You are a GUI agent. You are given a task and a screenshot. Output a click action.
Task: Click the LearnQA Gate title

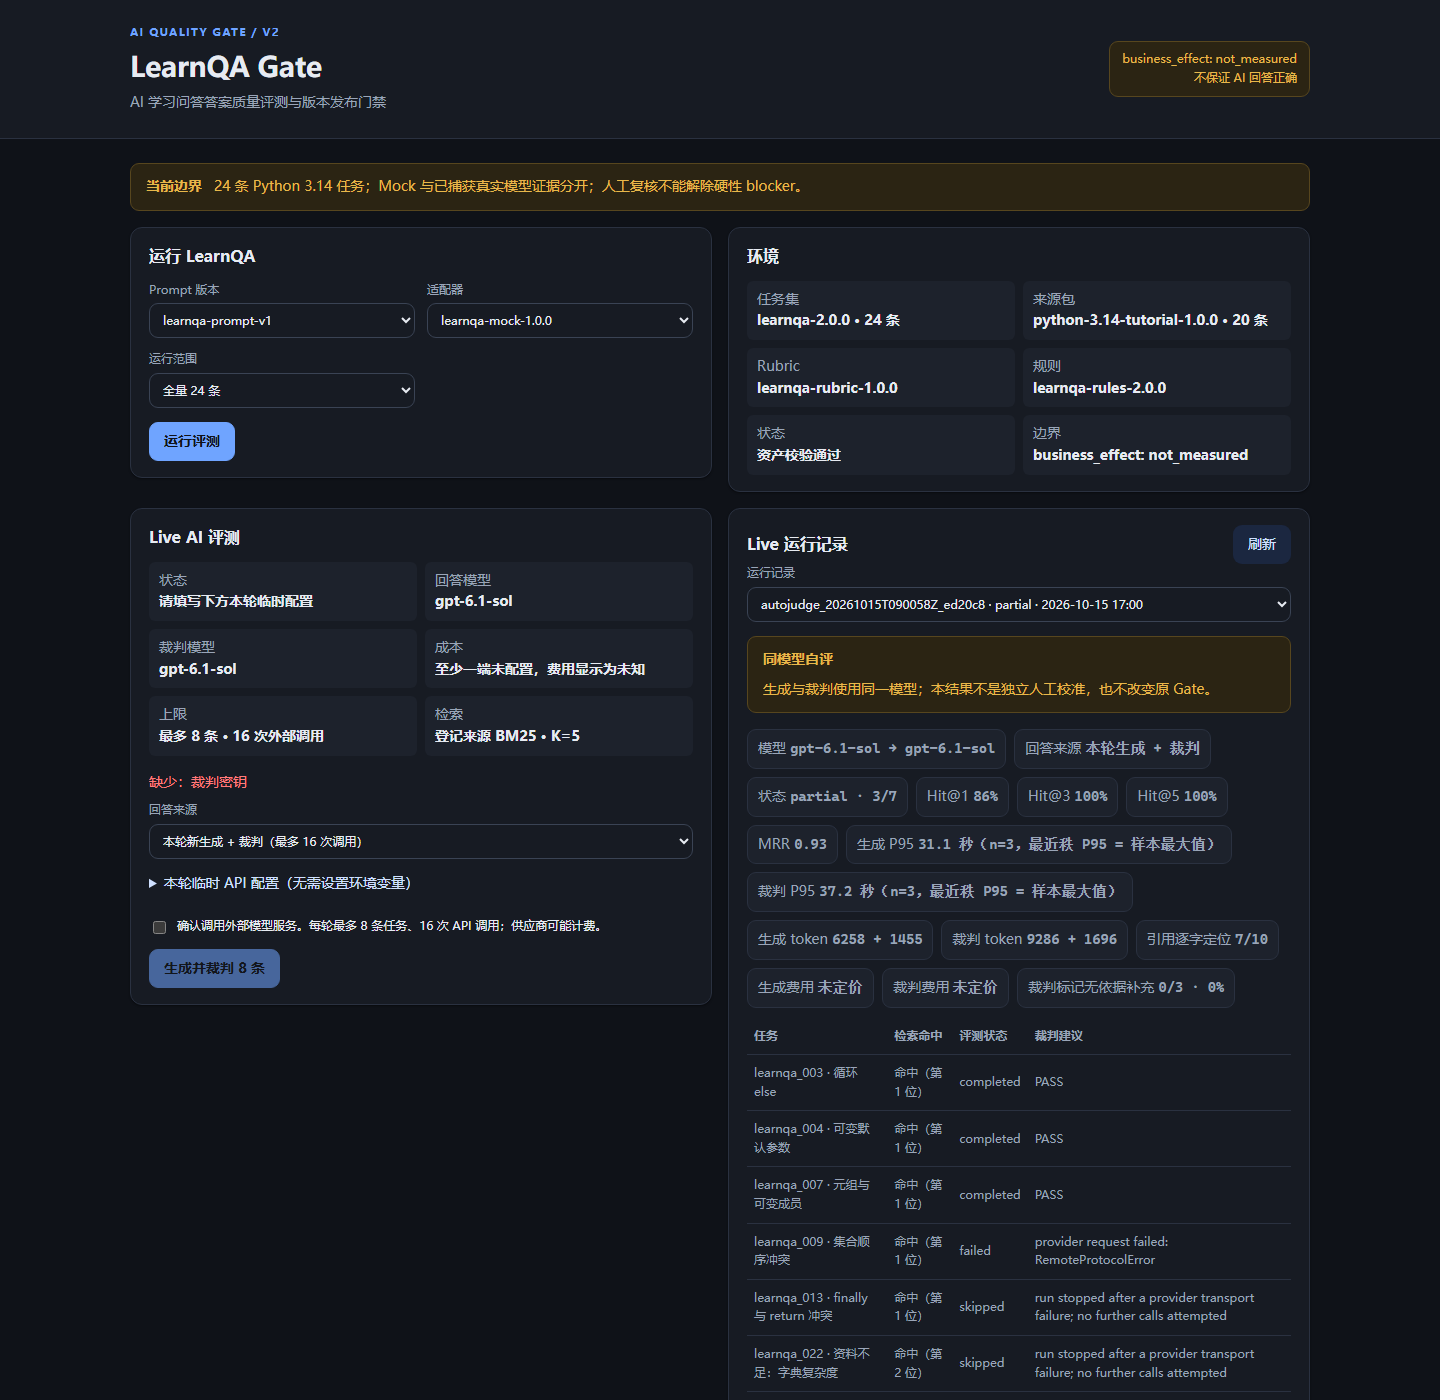click(226, 67)
